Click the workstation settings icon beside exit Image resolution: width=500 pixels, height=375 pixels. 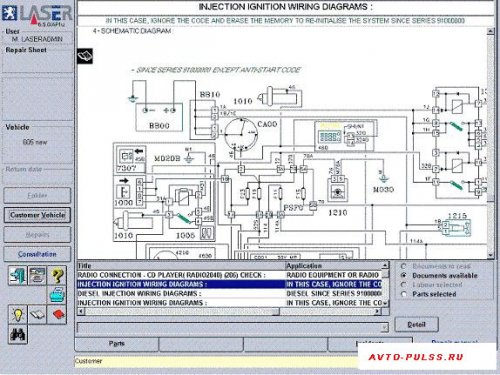coord(37,275)
